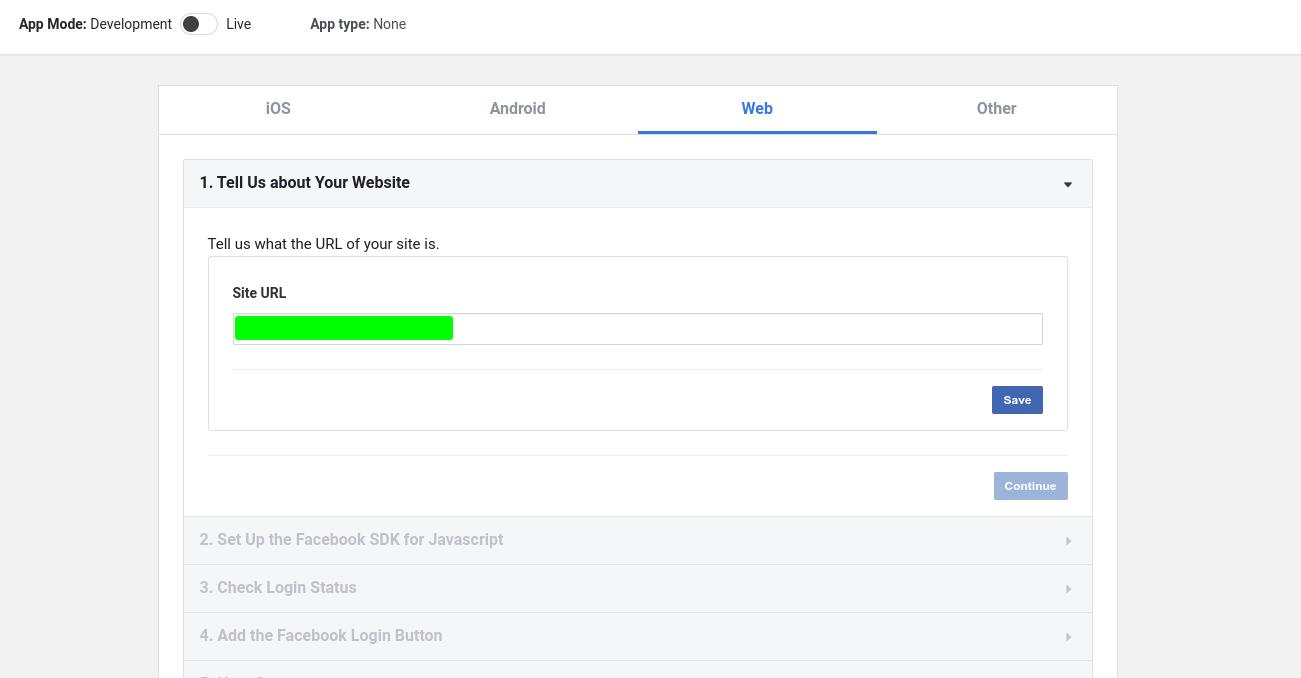1301x678 pixels.
Task: Click the right arrow icon on step 4
Action: (x=1067, y=637)
